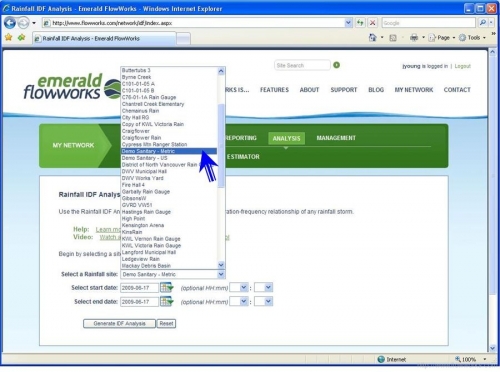Image resolution: width=500 pixels, height=372 pixels.
Task: Select Kensington Arena in site list
Action: pos(169,225)
